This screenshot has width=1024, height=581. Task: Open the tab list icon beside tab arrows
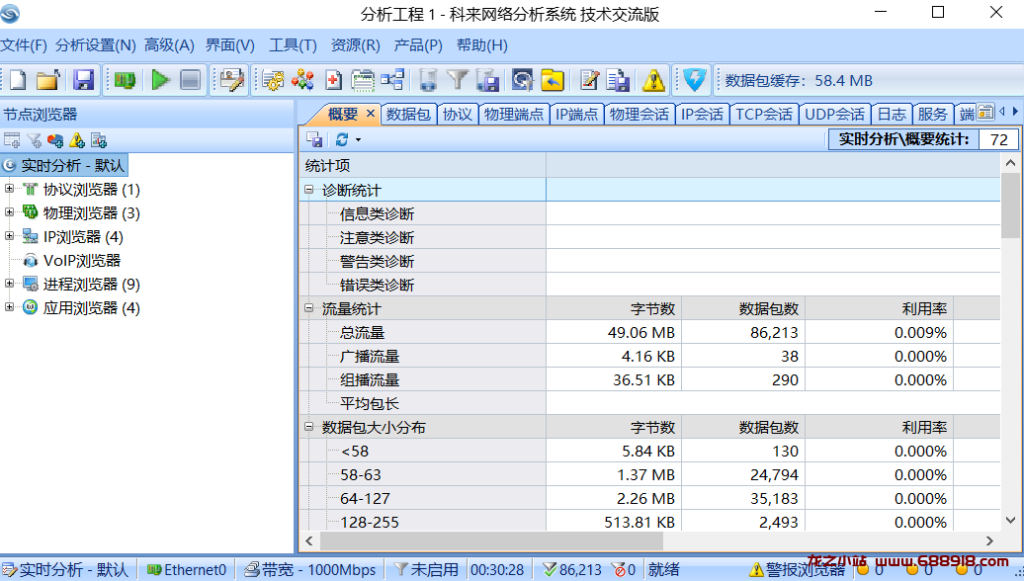click(x=985, y=112)
